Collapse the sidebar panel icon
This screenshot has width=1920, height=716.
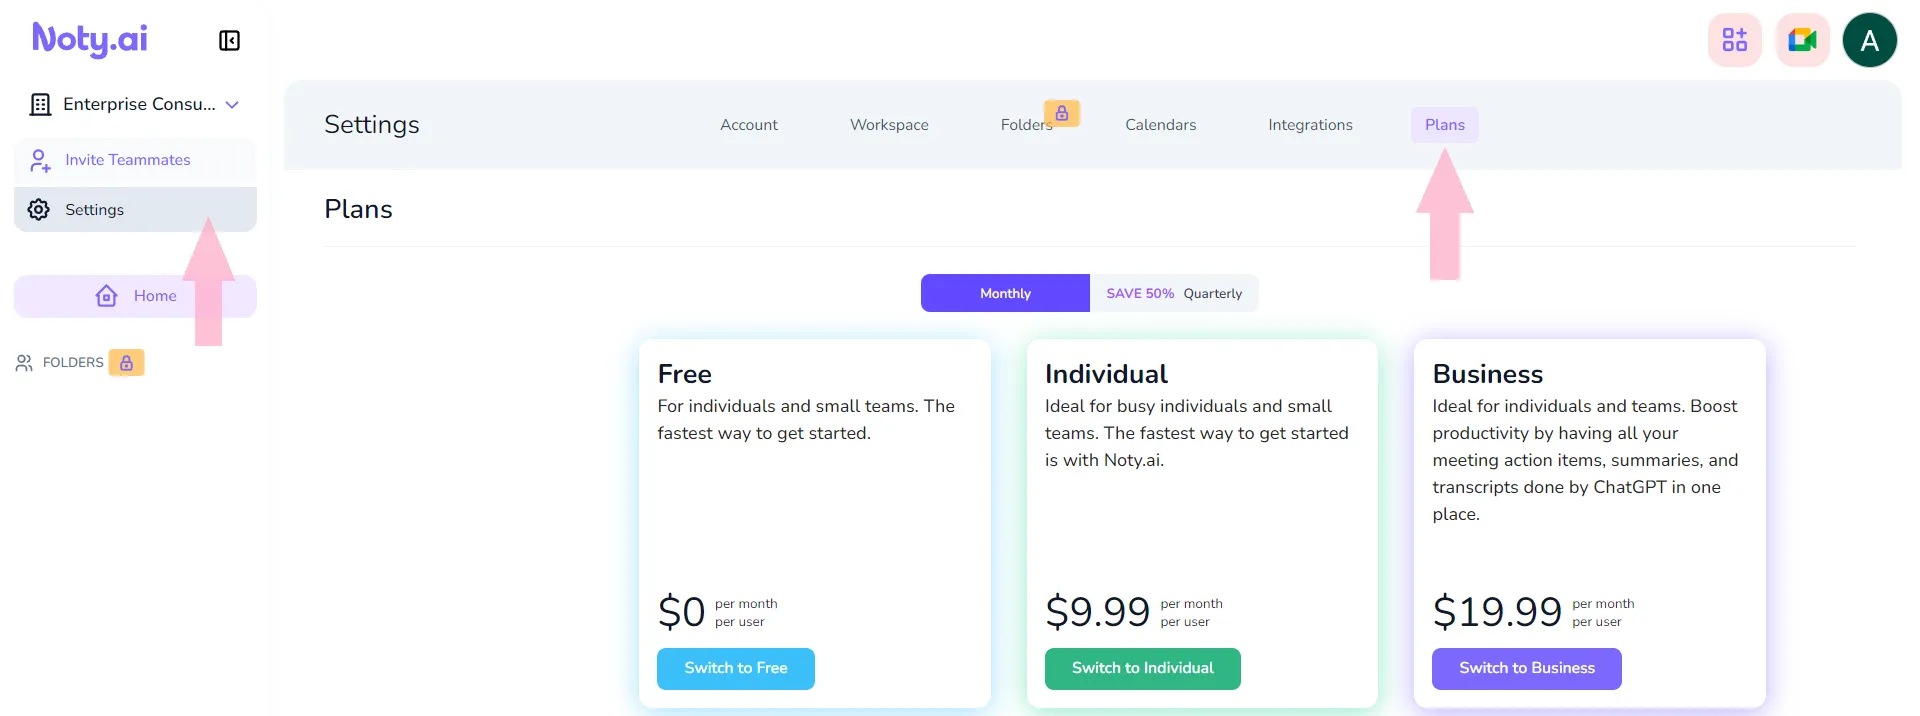[229, 41]
